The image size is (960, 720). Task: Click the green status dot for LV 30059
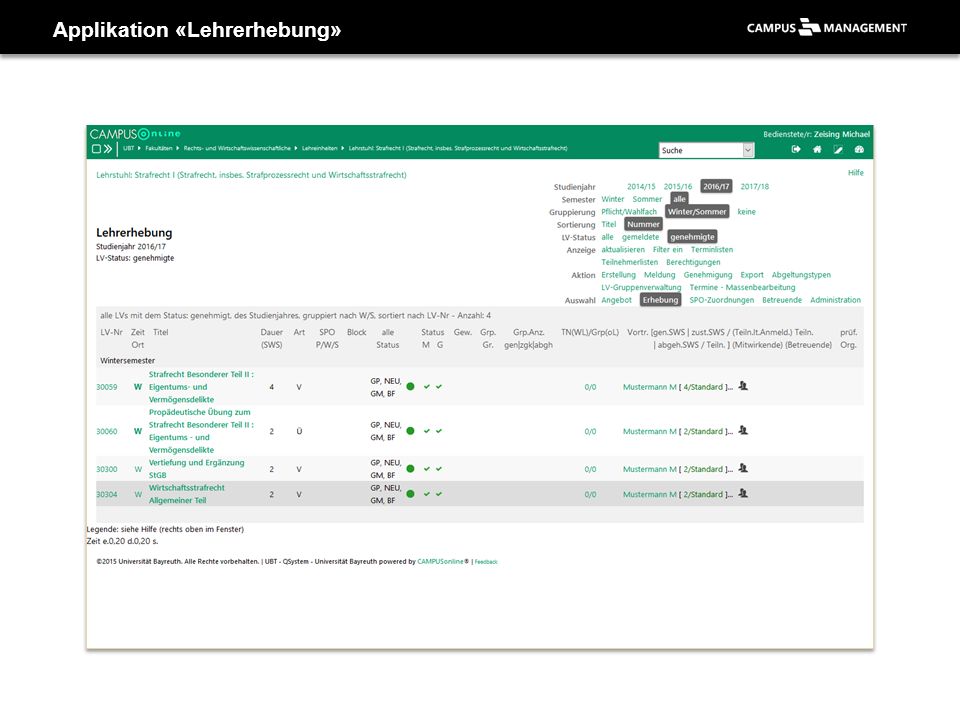point(410,386)
